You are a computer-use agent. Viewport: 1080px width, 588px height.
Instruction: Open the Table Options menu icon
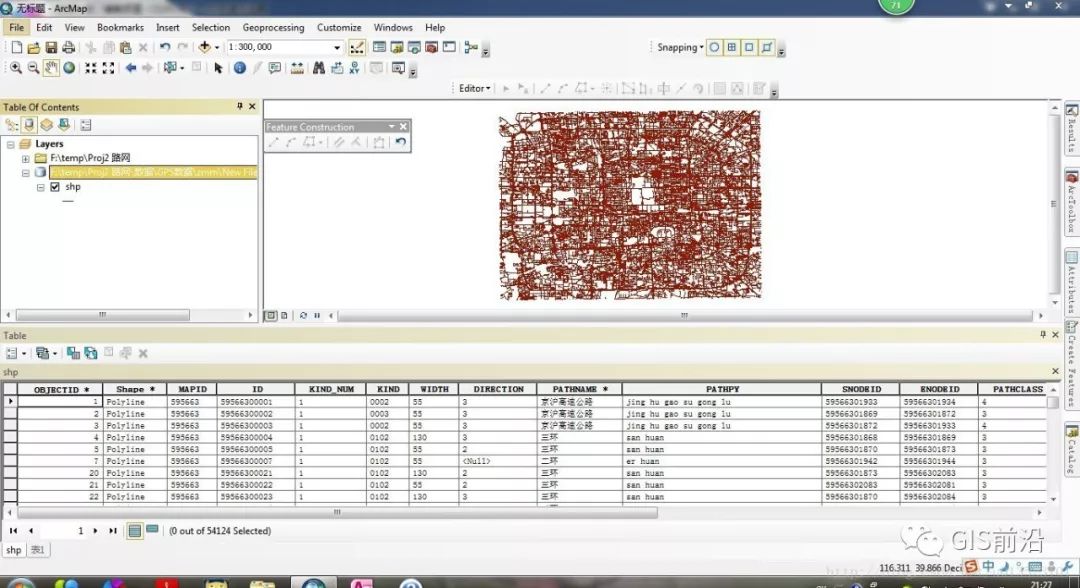coord(14,353)
